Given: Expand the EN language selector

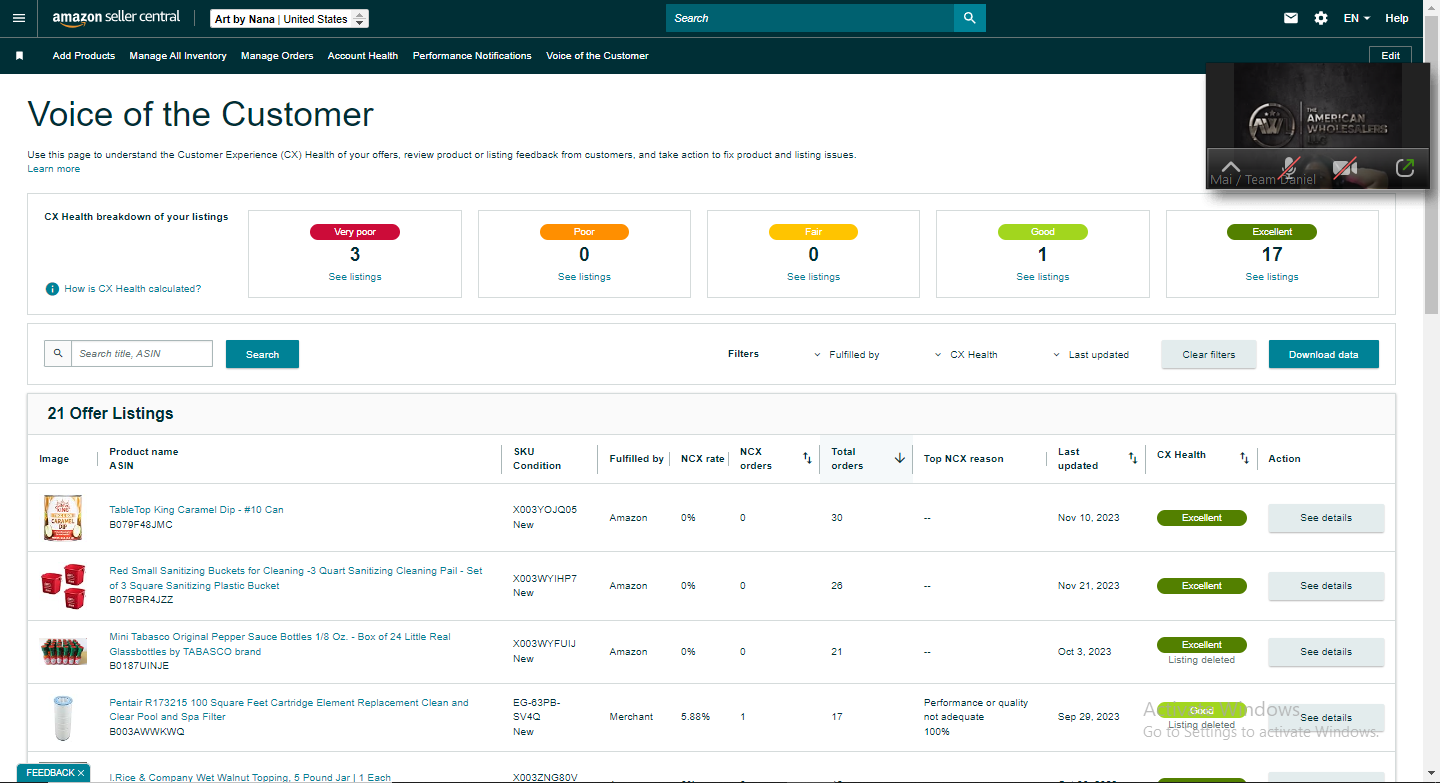Looking at the screenshot, I should coord(1357,18).
